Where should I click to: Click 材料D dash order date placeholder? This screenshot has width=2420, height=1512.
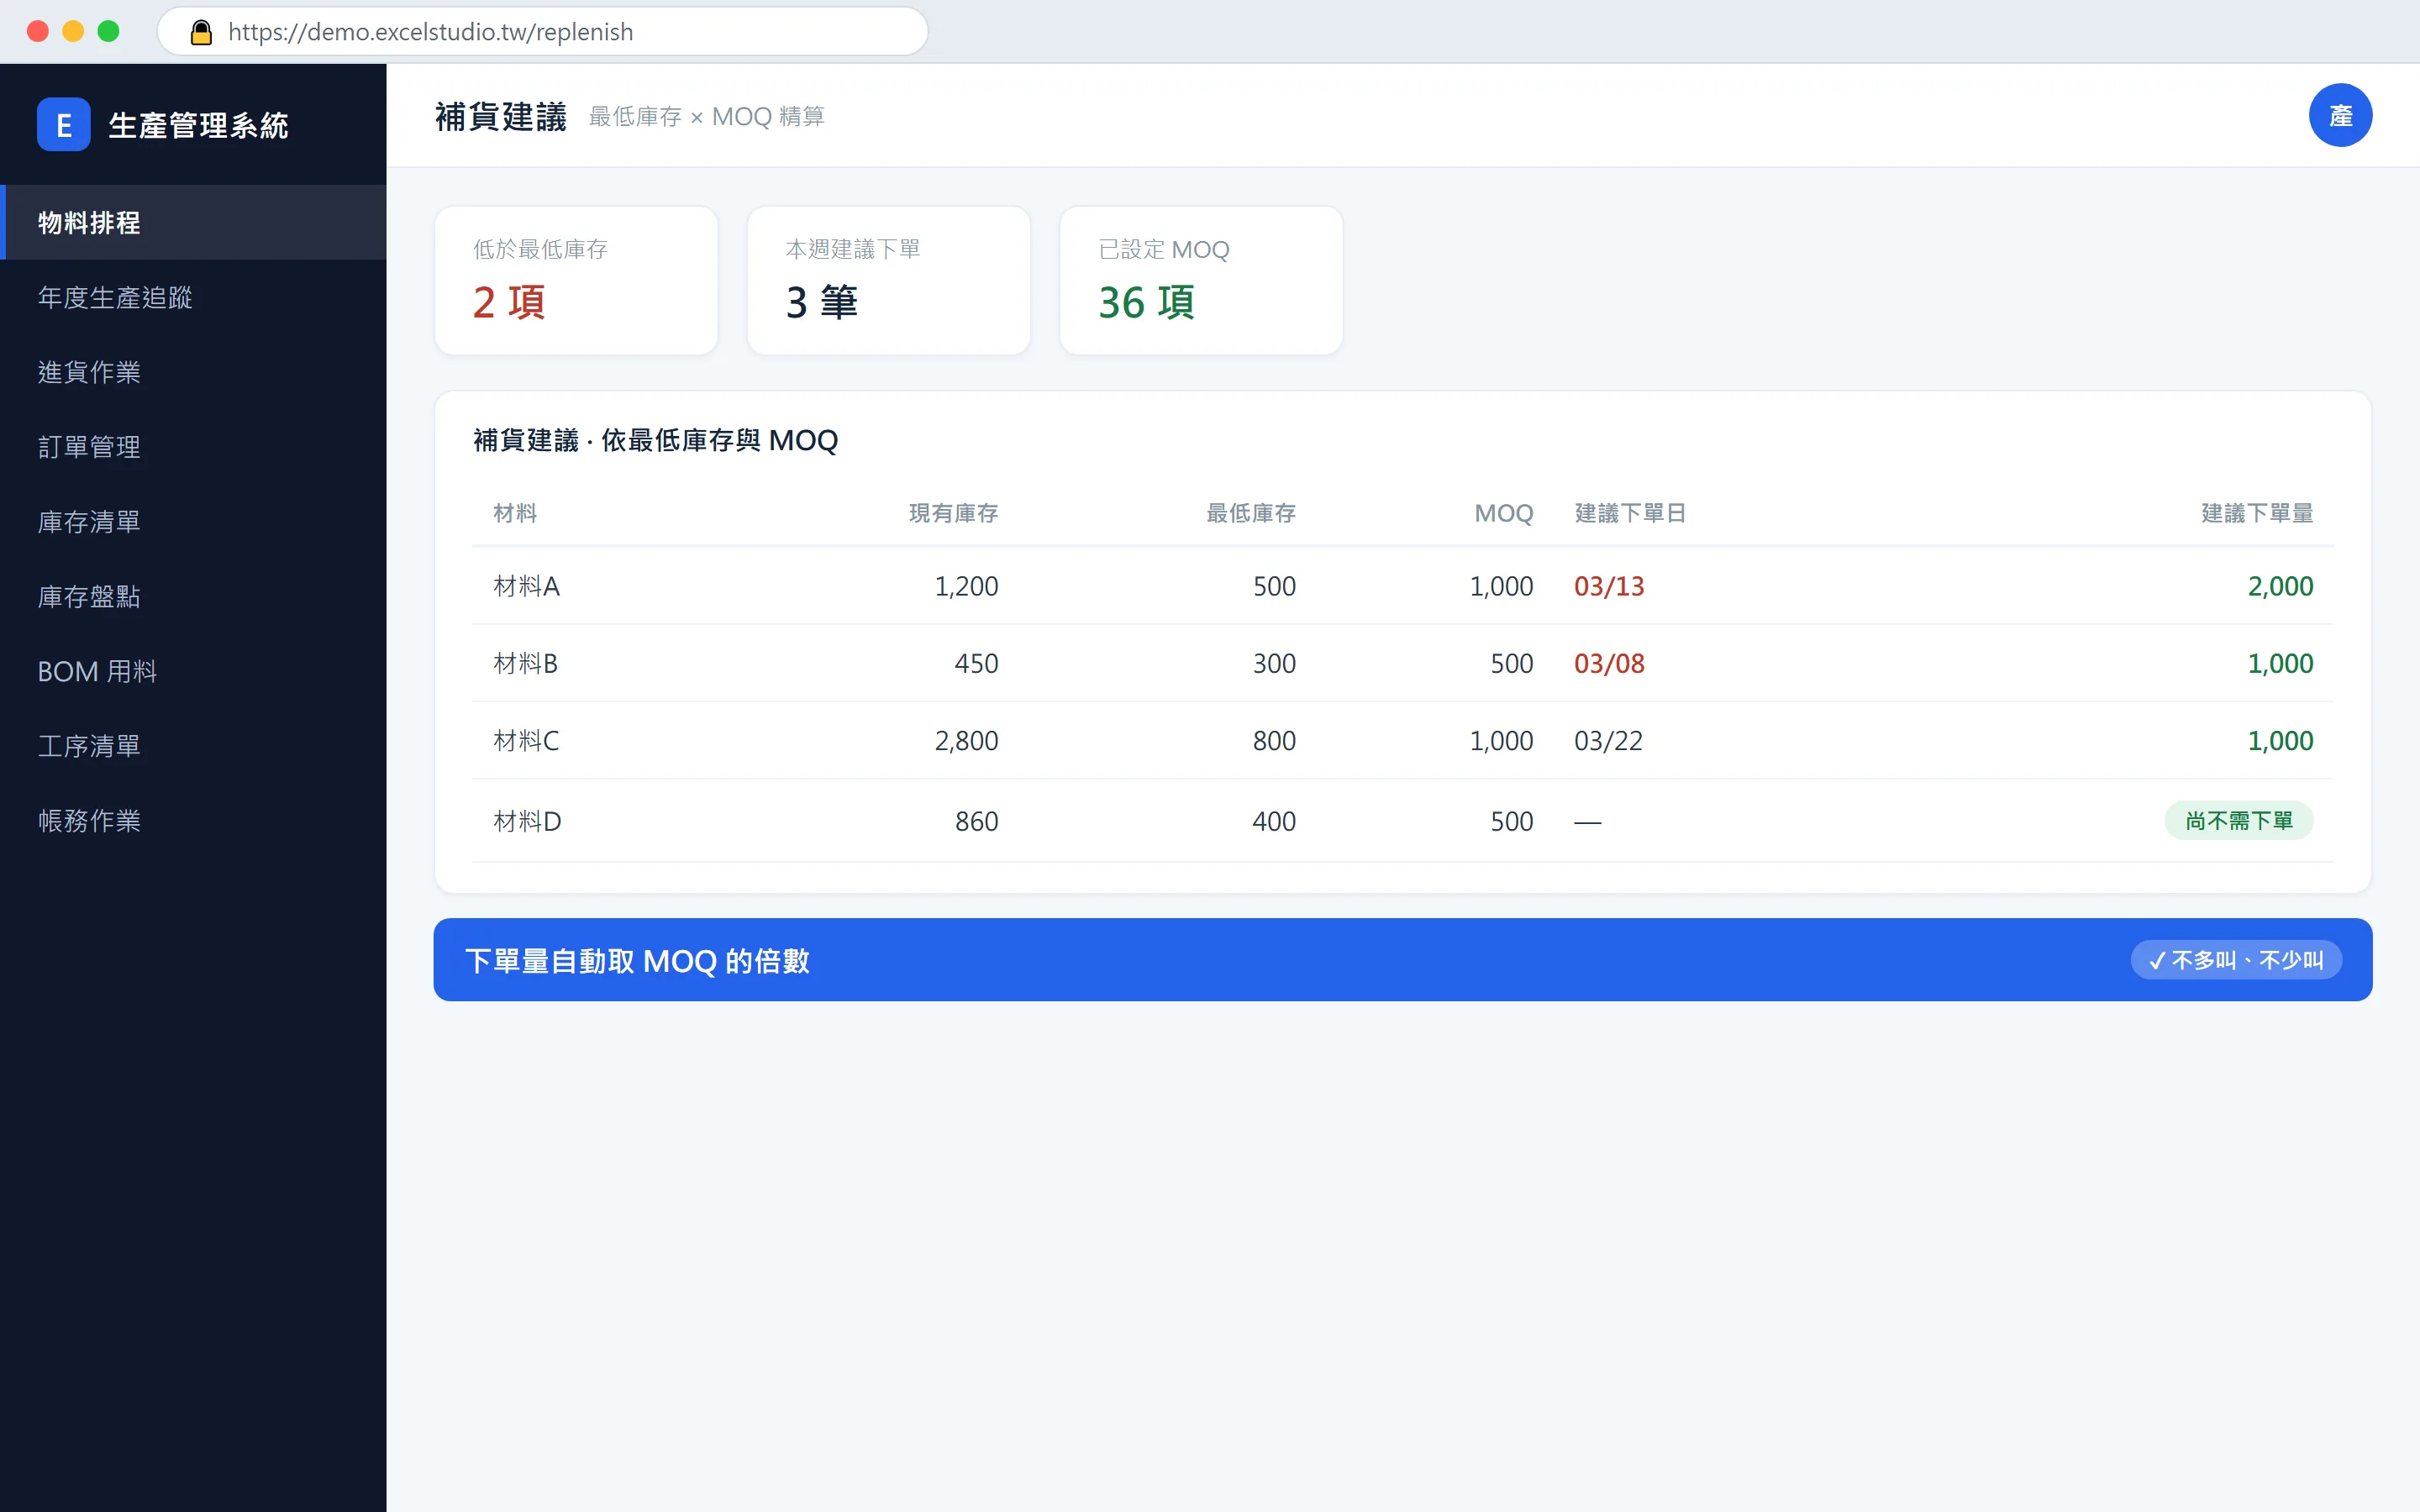click(1587, 822)
